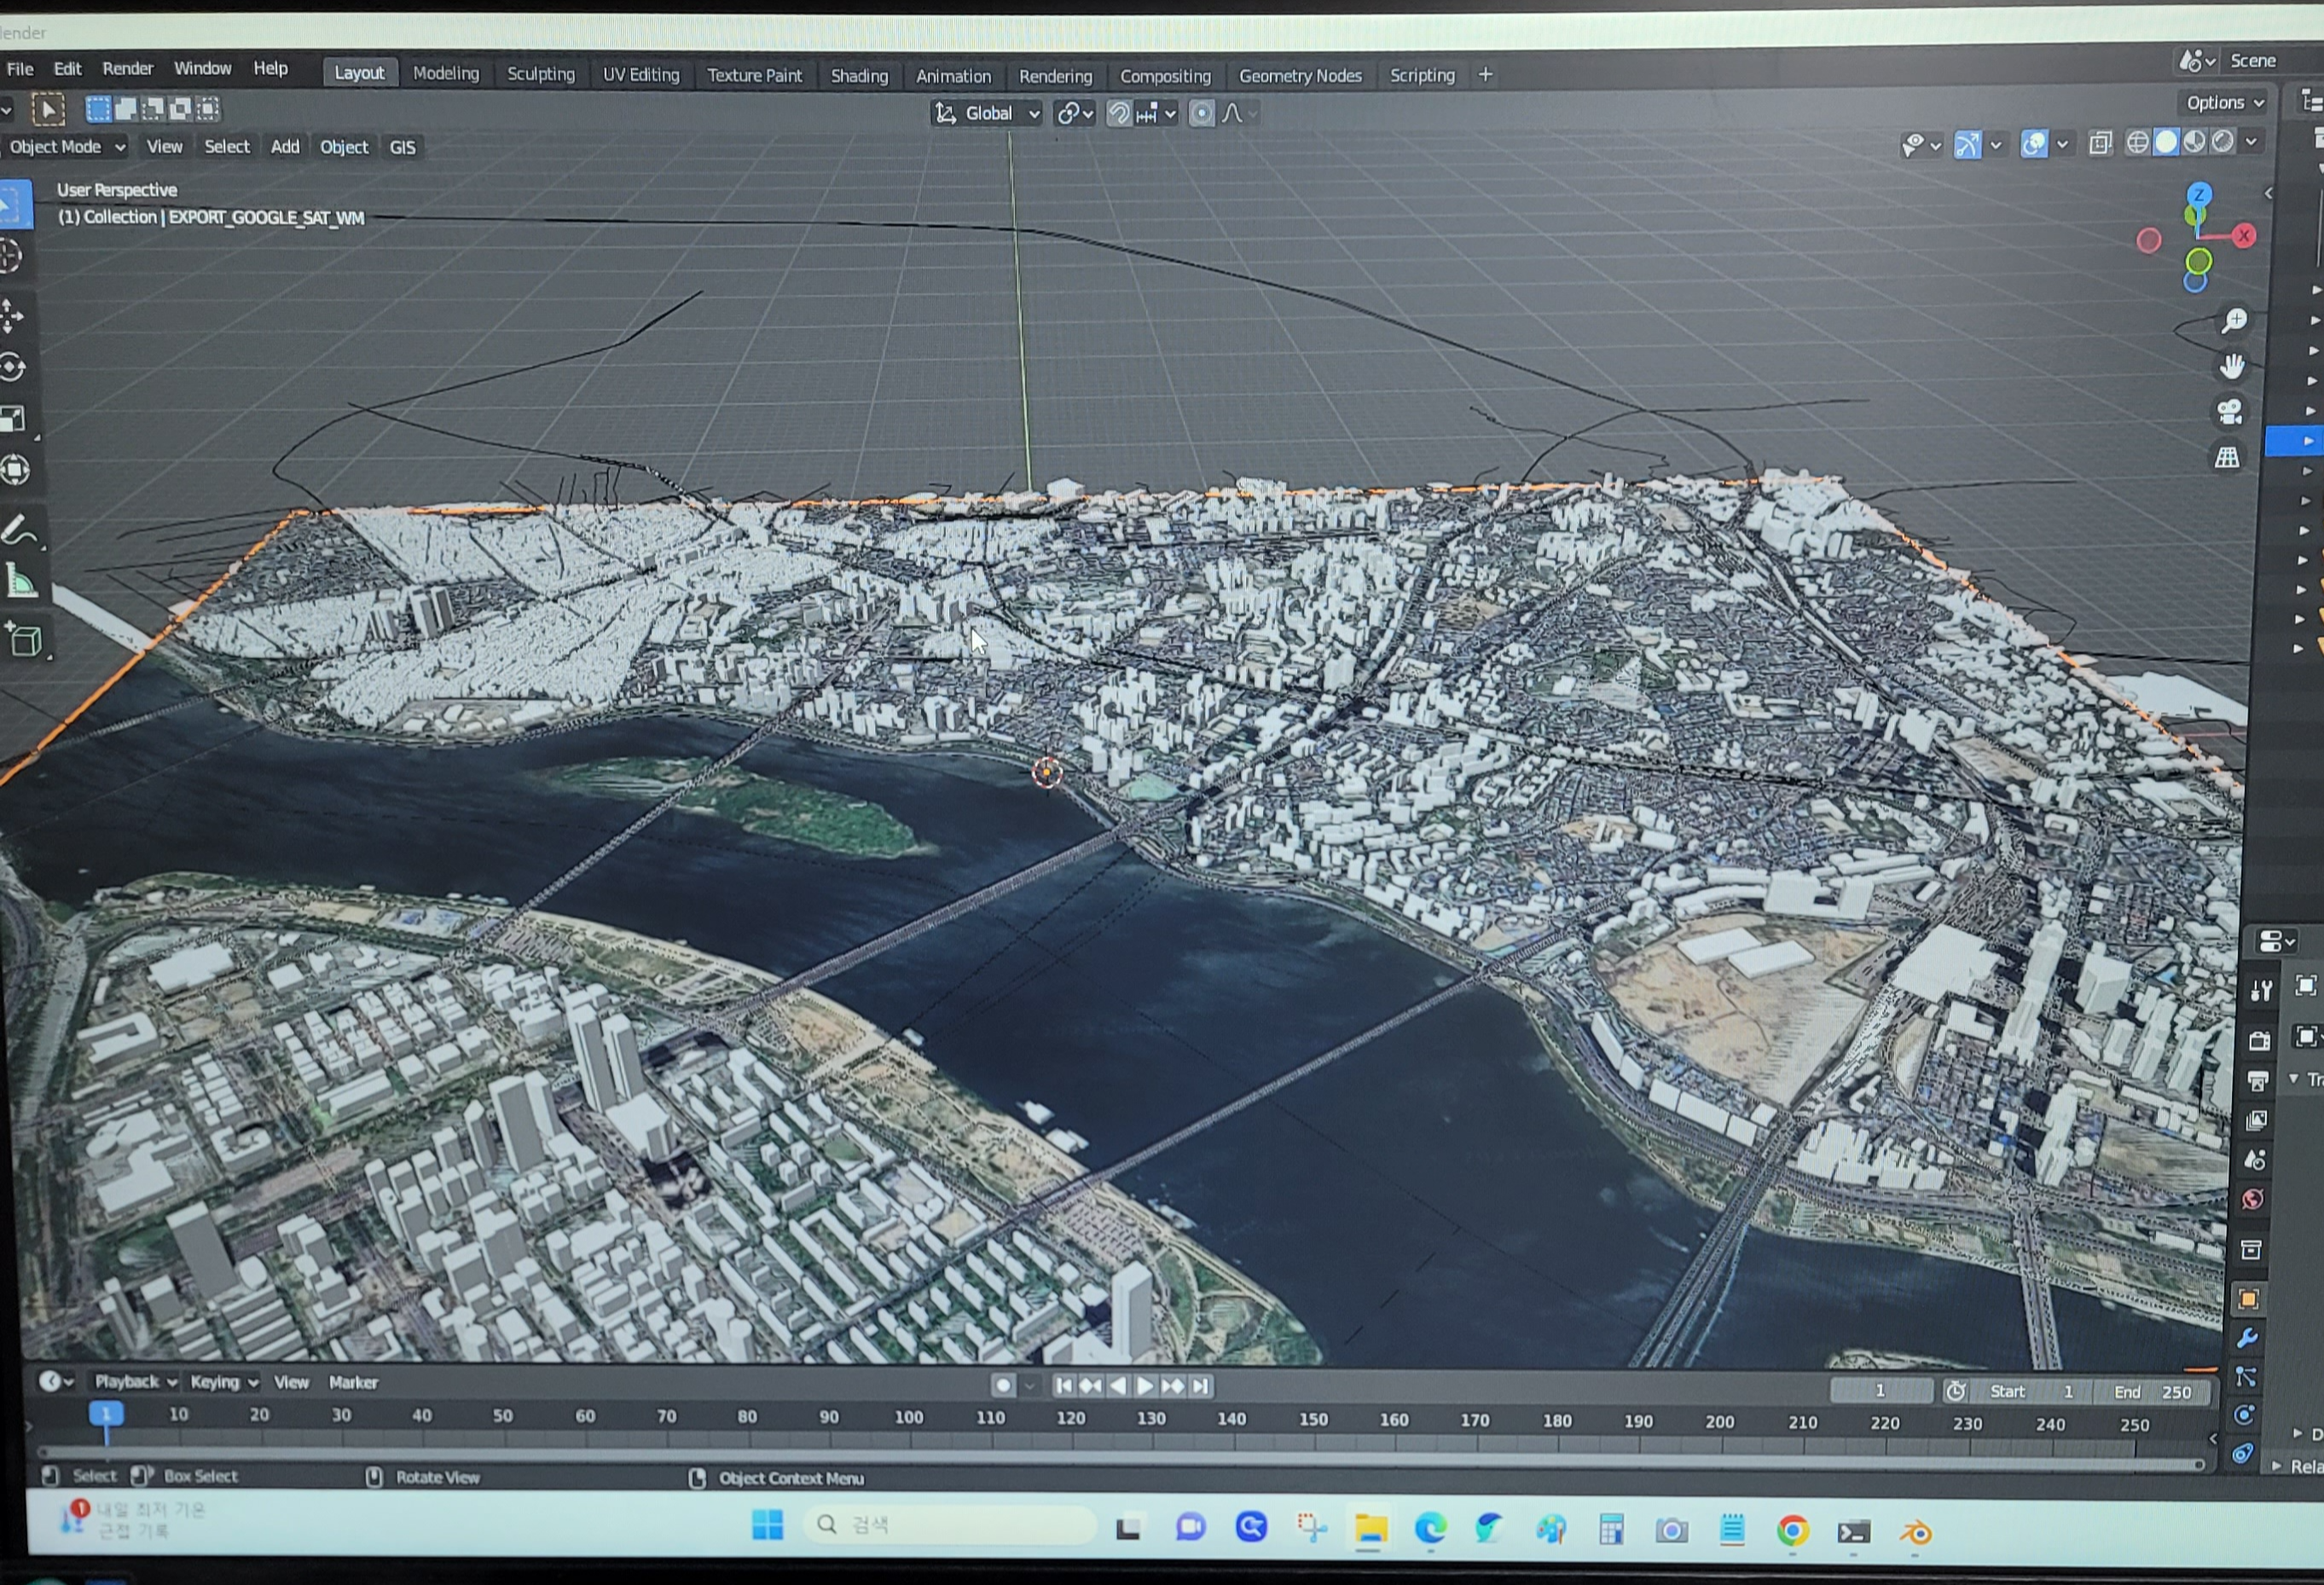2324x1585 pixels.
Task: Open the GIS menu
Action: [x=402, y=147]
